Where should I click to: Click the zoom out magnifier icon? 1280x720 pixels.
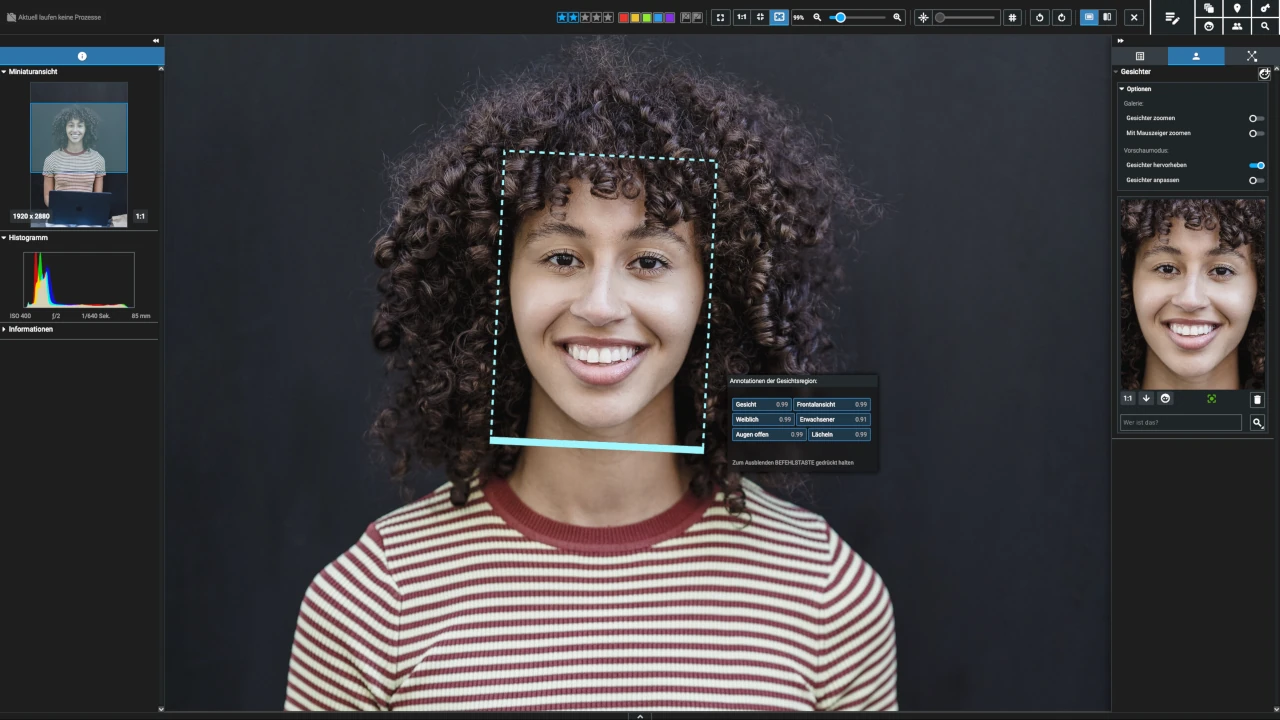point(817,17)
